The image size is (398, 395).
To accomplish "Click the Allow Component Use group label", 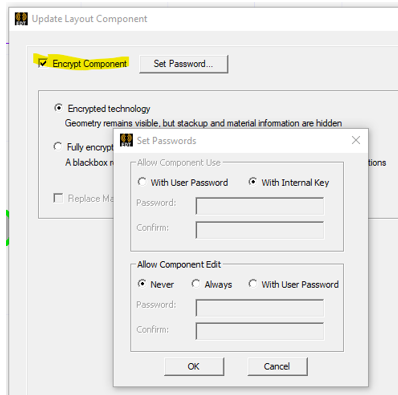I will (179, 163).
